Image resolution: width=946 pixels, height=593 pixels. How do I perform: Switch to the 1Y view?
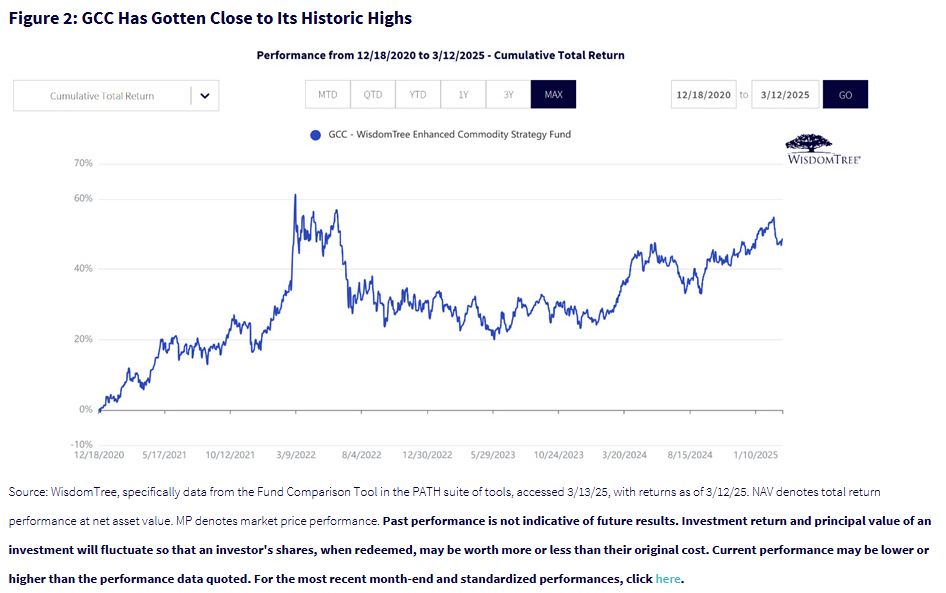coord(463,94)
